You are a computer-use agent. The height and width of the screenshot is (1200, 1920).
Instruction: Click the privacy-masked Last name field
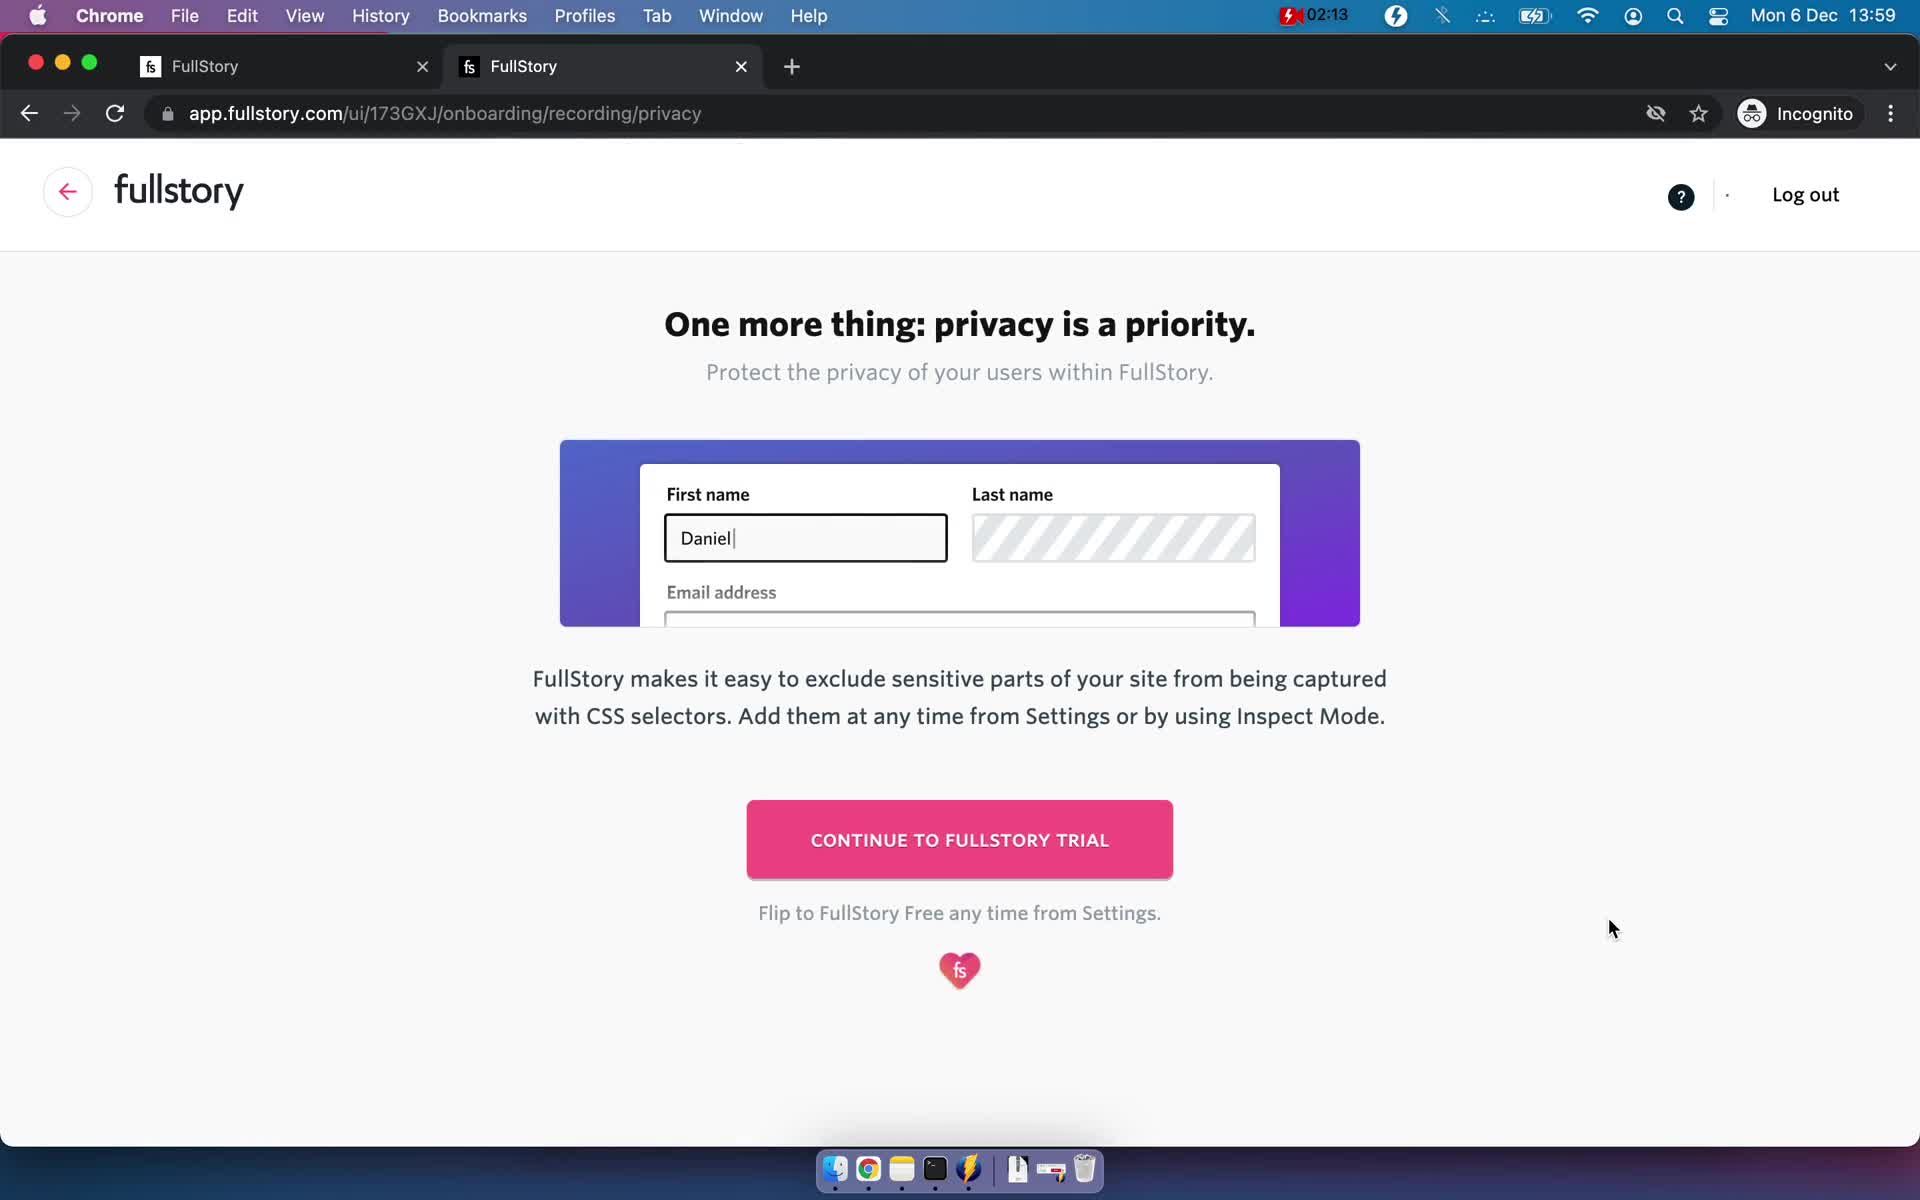point(1114,538)
